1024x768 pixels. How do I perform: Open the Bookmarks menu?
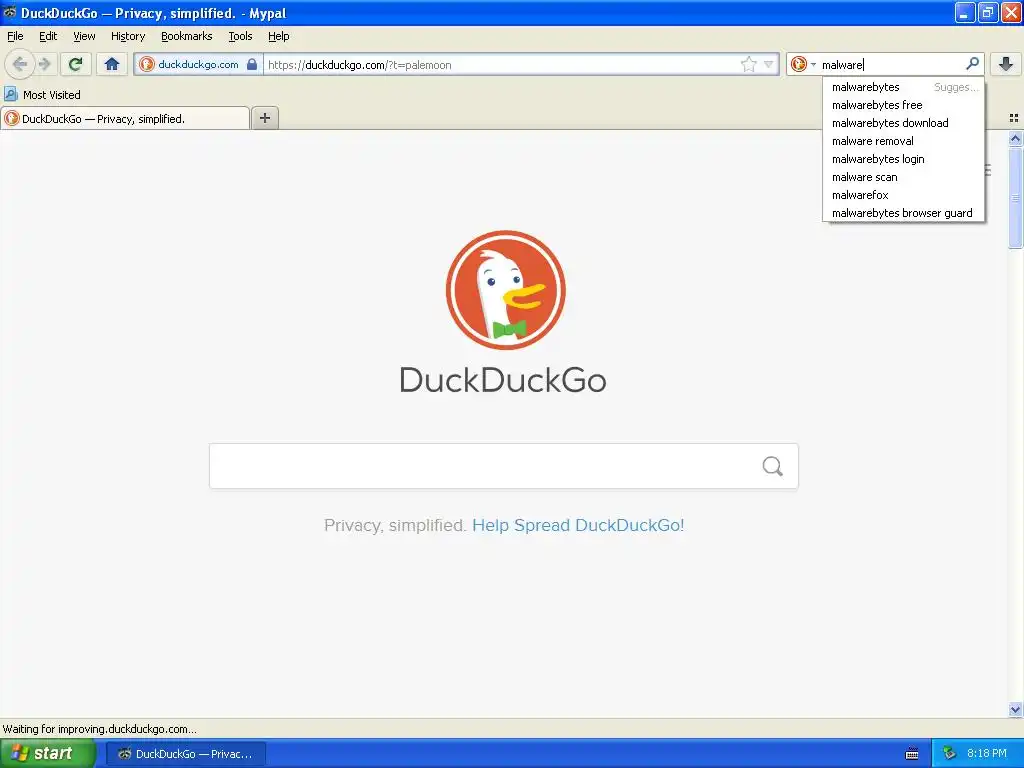(187, 37)
